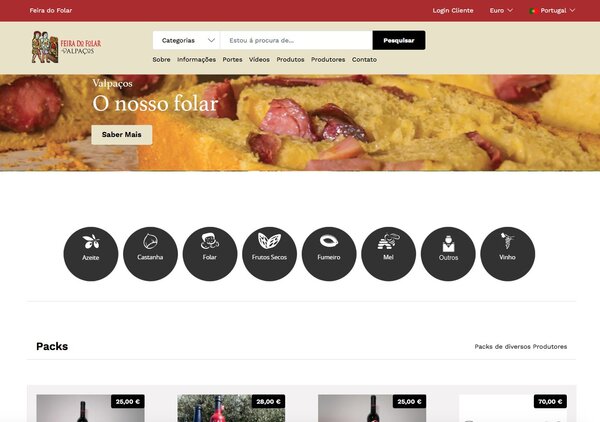Select the Mel honey category icon
This screenshot has width=600, height=422.
click(388, 254)
